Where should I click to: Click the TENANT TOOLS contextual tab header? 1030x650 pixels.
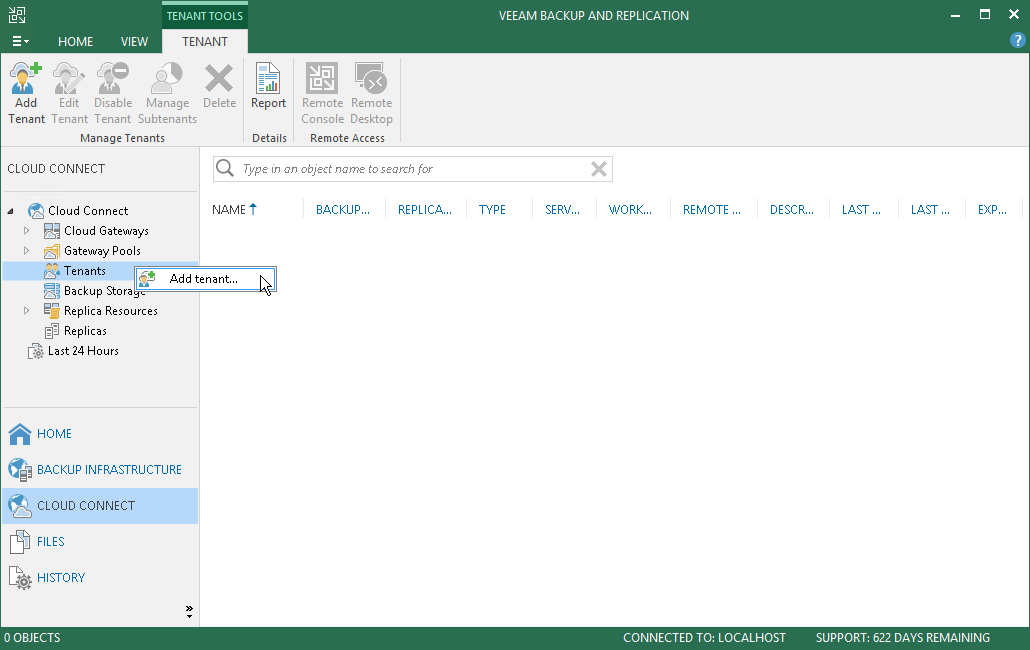click(205, 16)
